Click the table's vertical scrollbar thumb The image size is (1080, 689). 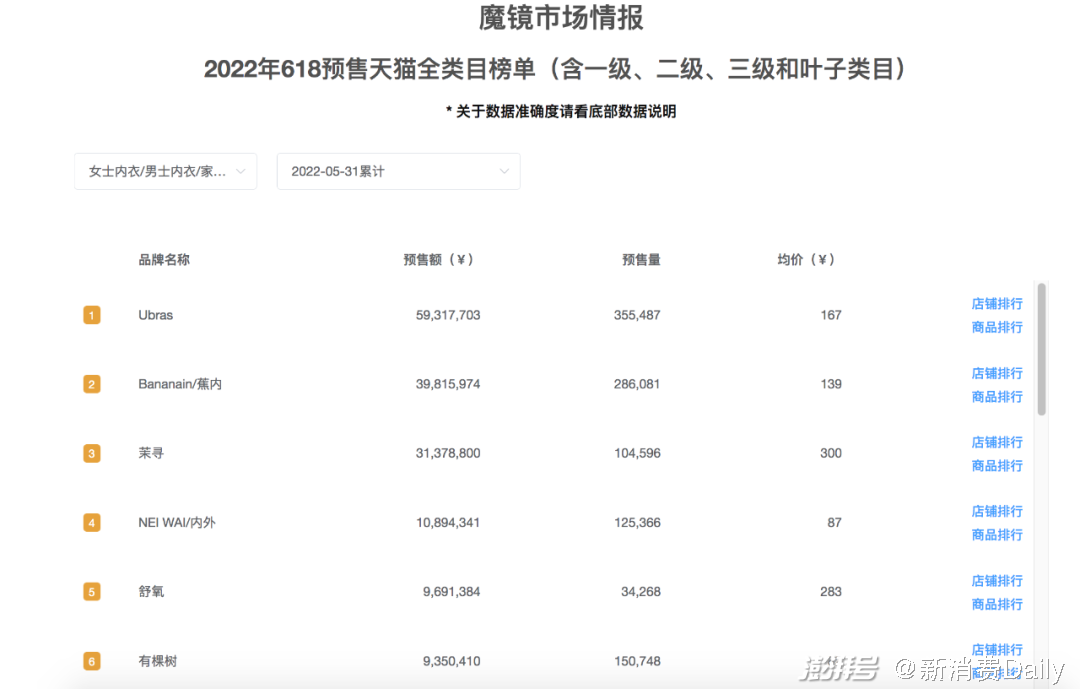(1041, 349)
